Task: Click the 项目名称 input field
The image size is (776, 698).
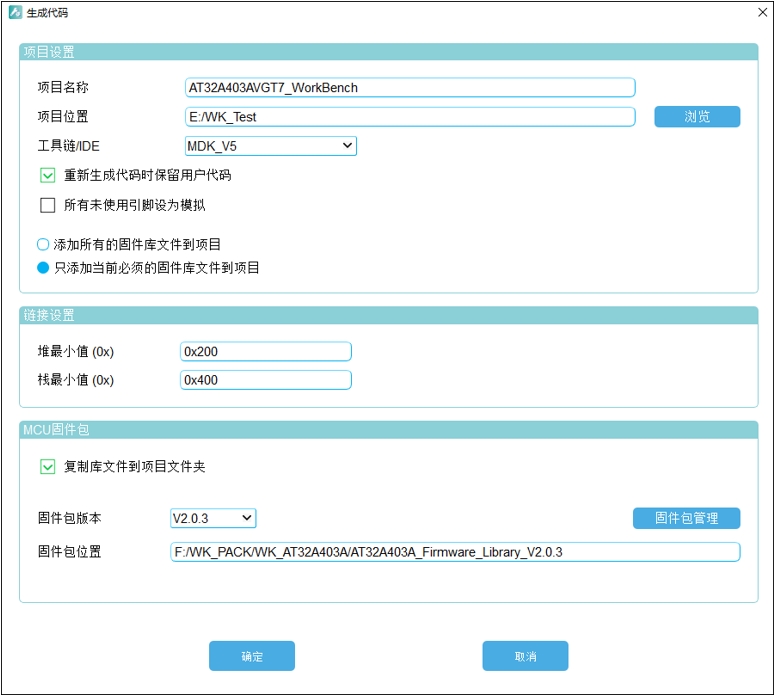Action: 410,88
